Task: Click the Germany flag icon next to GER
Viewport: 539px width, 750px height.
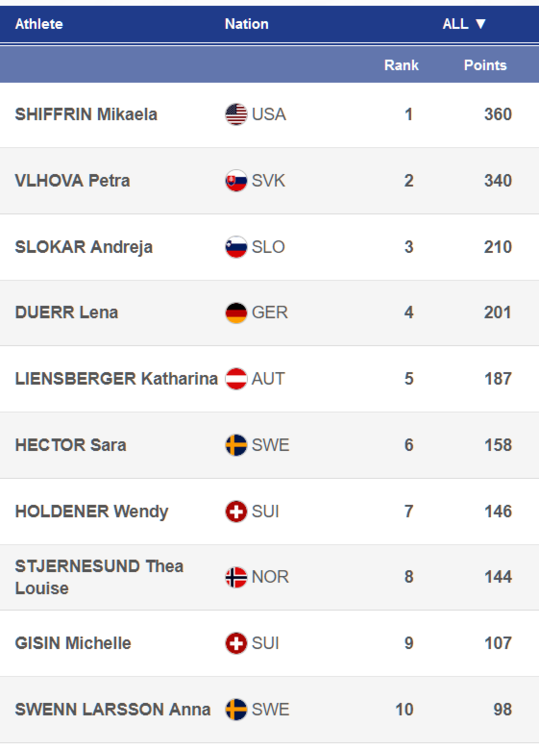Action: [x=236, y=313]
